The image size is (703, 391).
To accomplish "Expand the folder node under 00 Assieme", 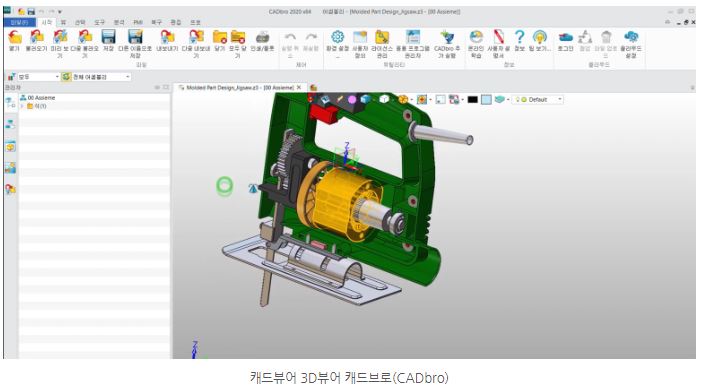I will (22, 106).
